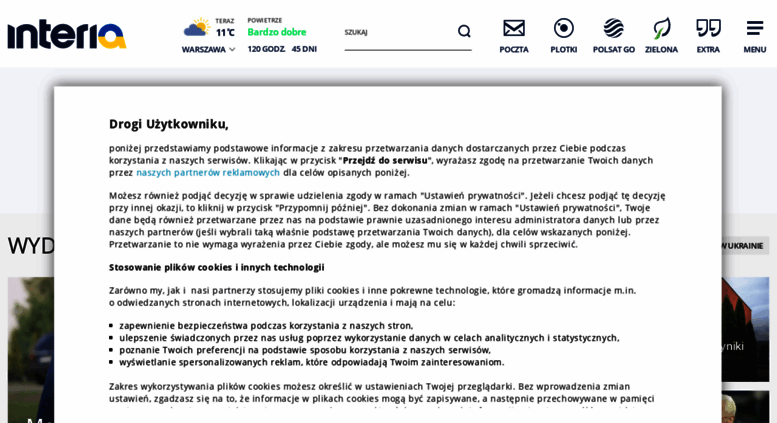Open Poczta envelope icon
Image resolution: width=777 pixels, height=423 pixels.
(x=514, y=28)
